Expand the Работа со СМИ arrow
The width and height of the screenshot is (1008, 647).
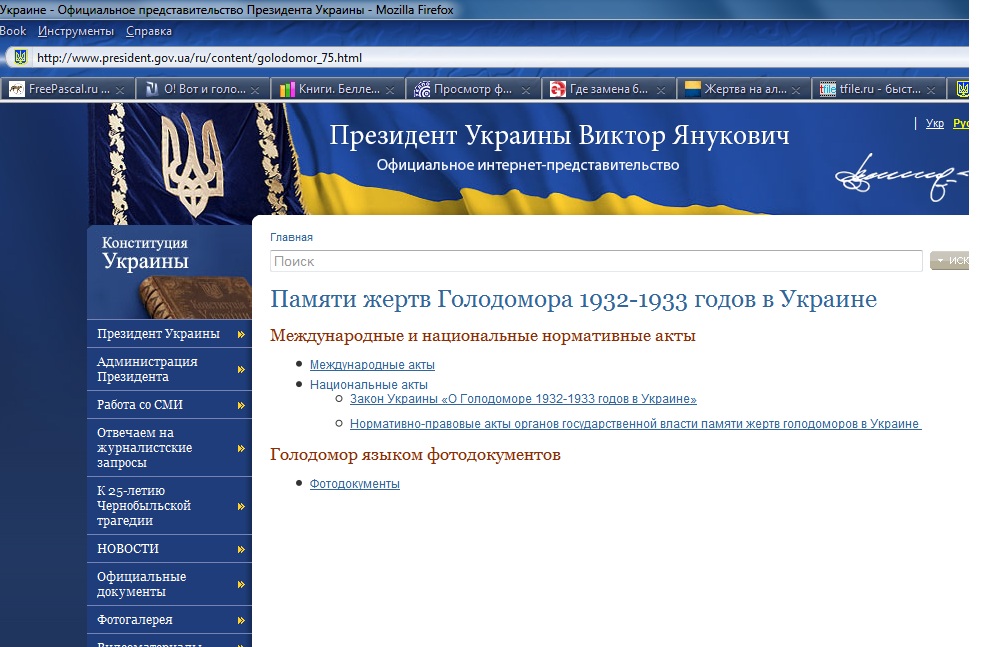241,405
